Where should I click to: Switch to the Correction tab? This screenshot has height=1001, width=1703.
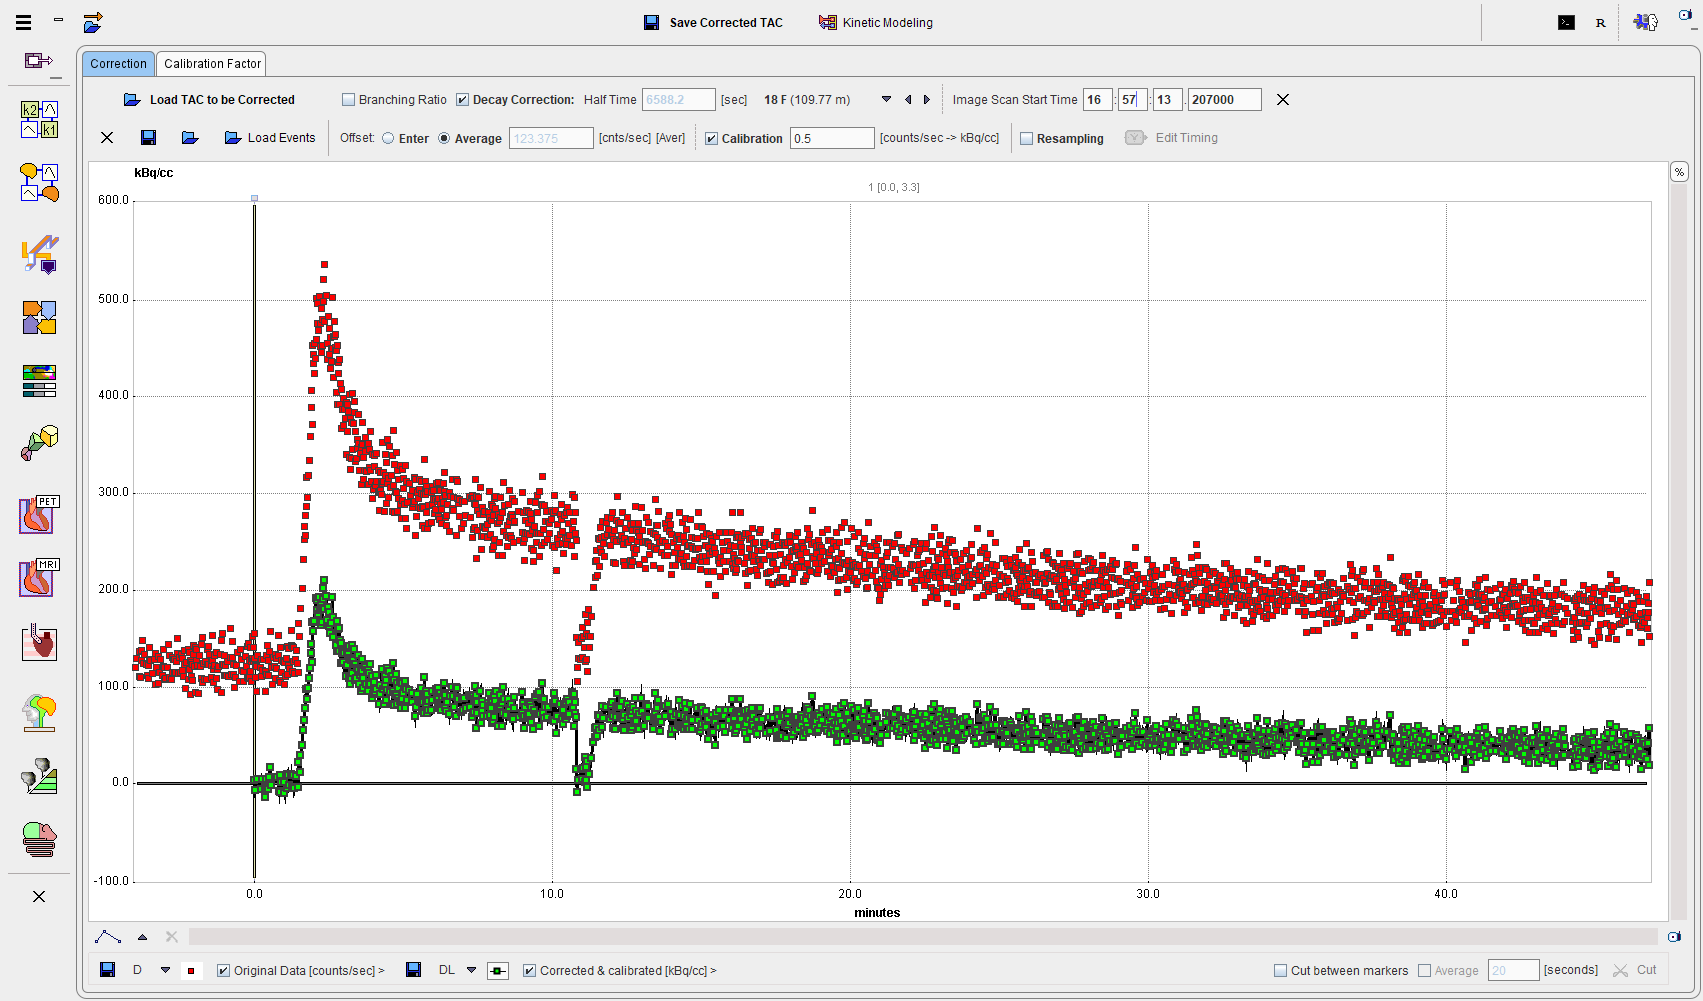tap(118, 63)
